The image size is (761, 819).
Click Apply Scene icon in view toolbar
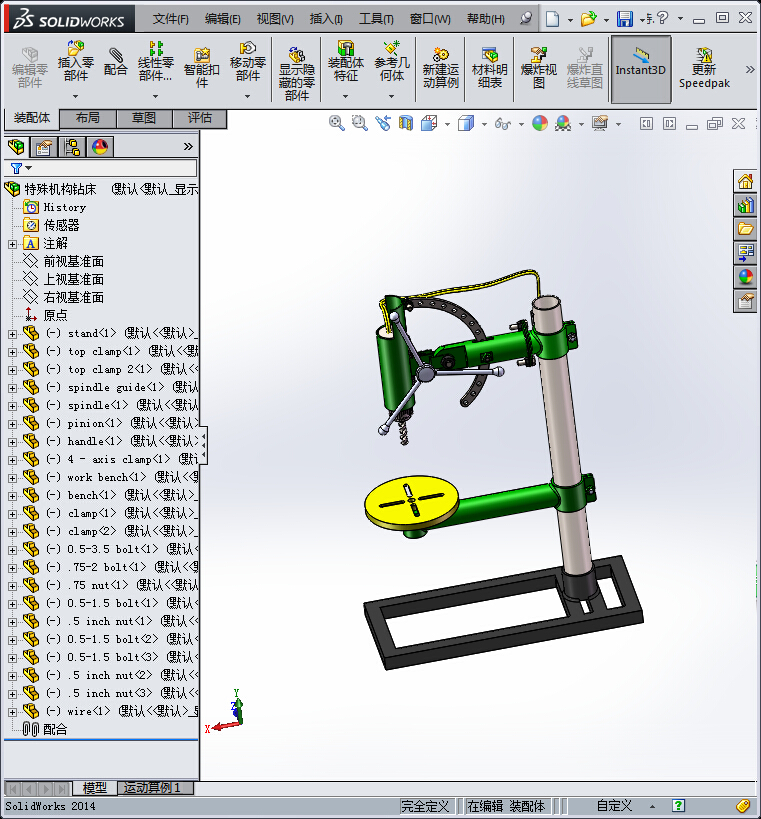coord(563,123)
